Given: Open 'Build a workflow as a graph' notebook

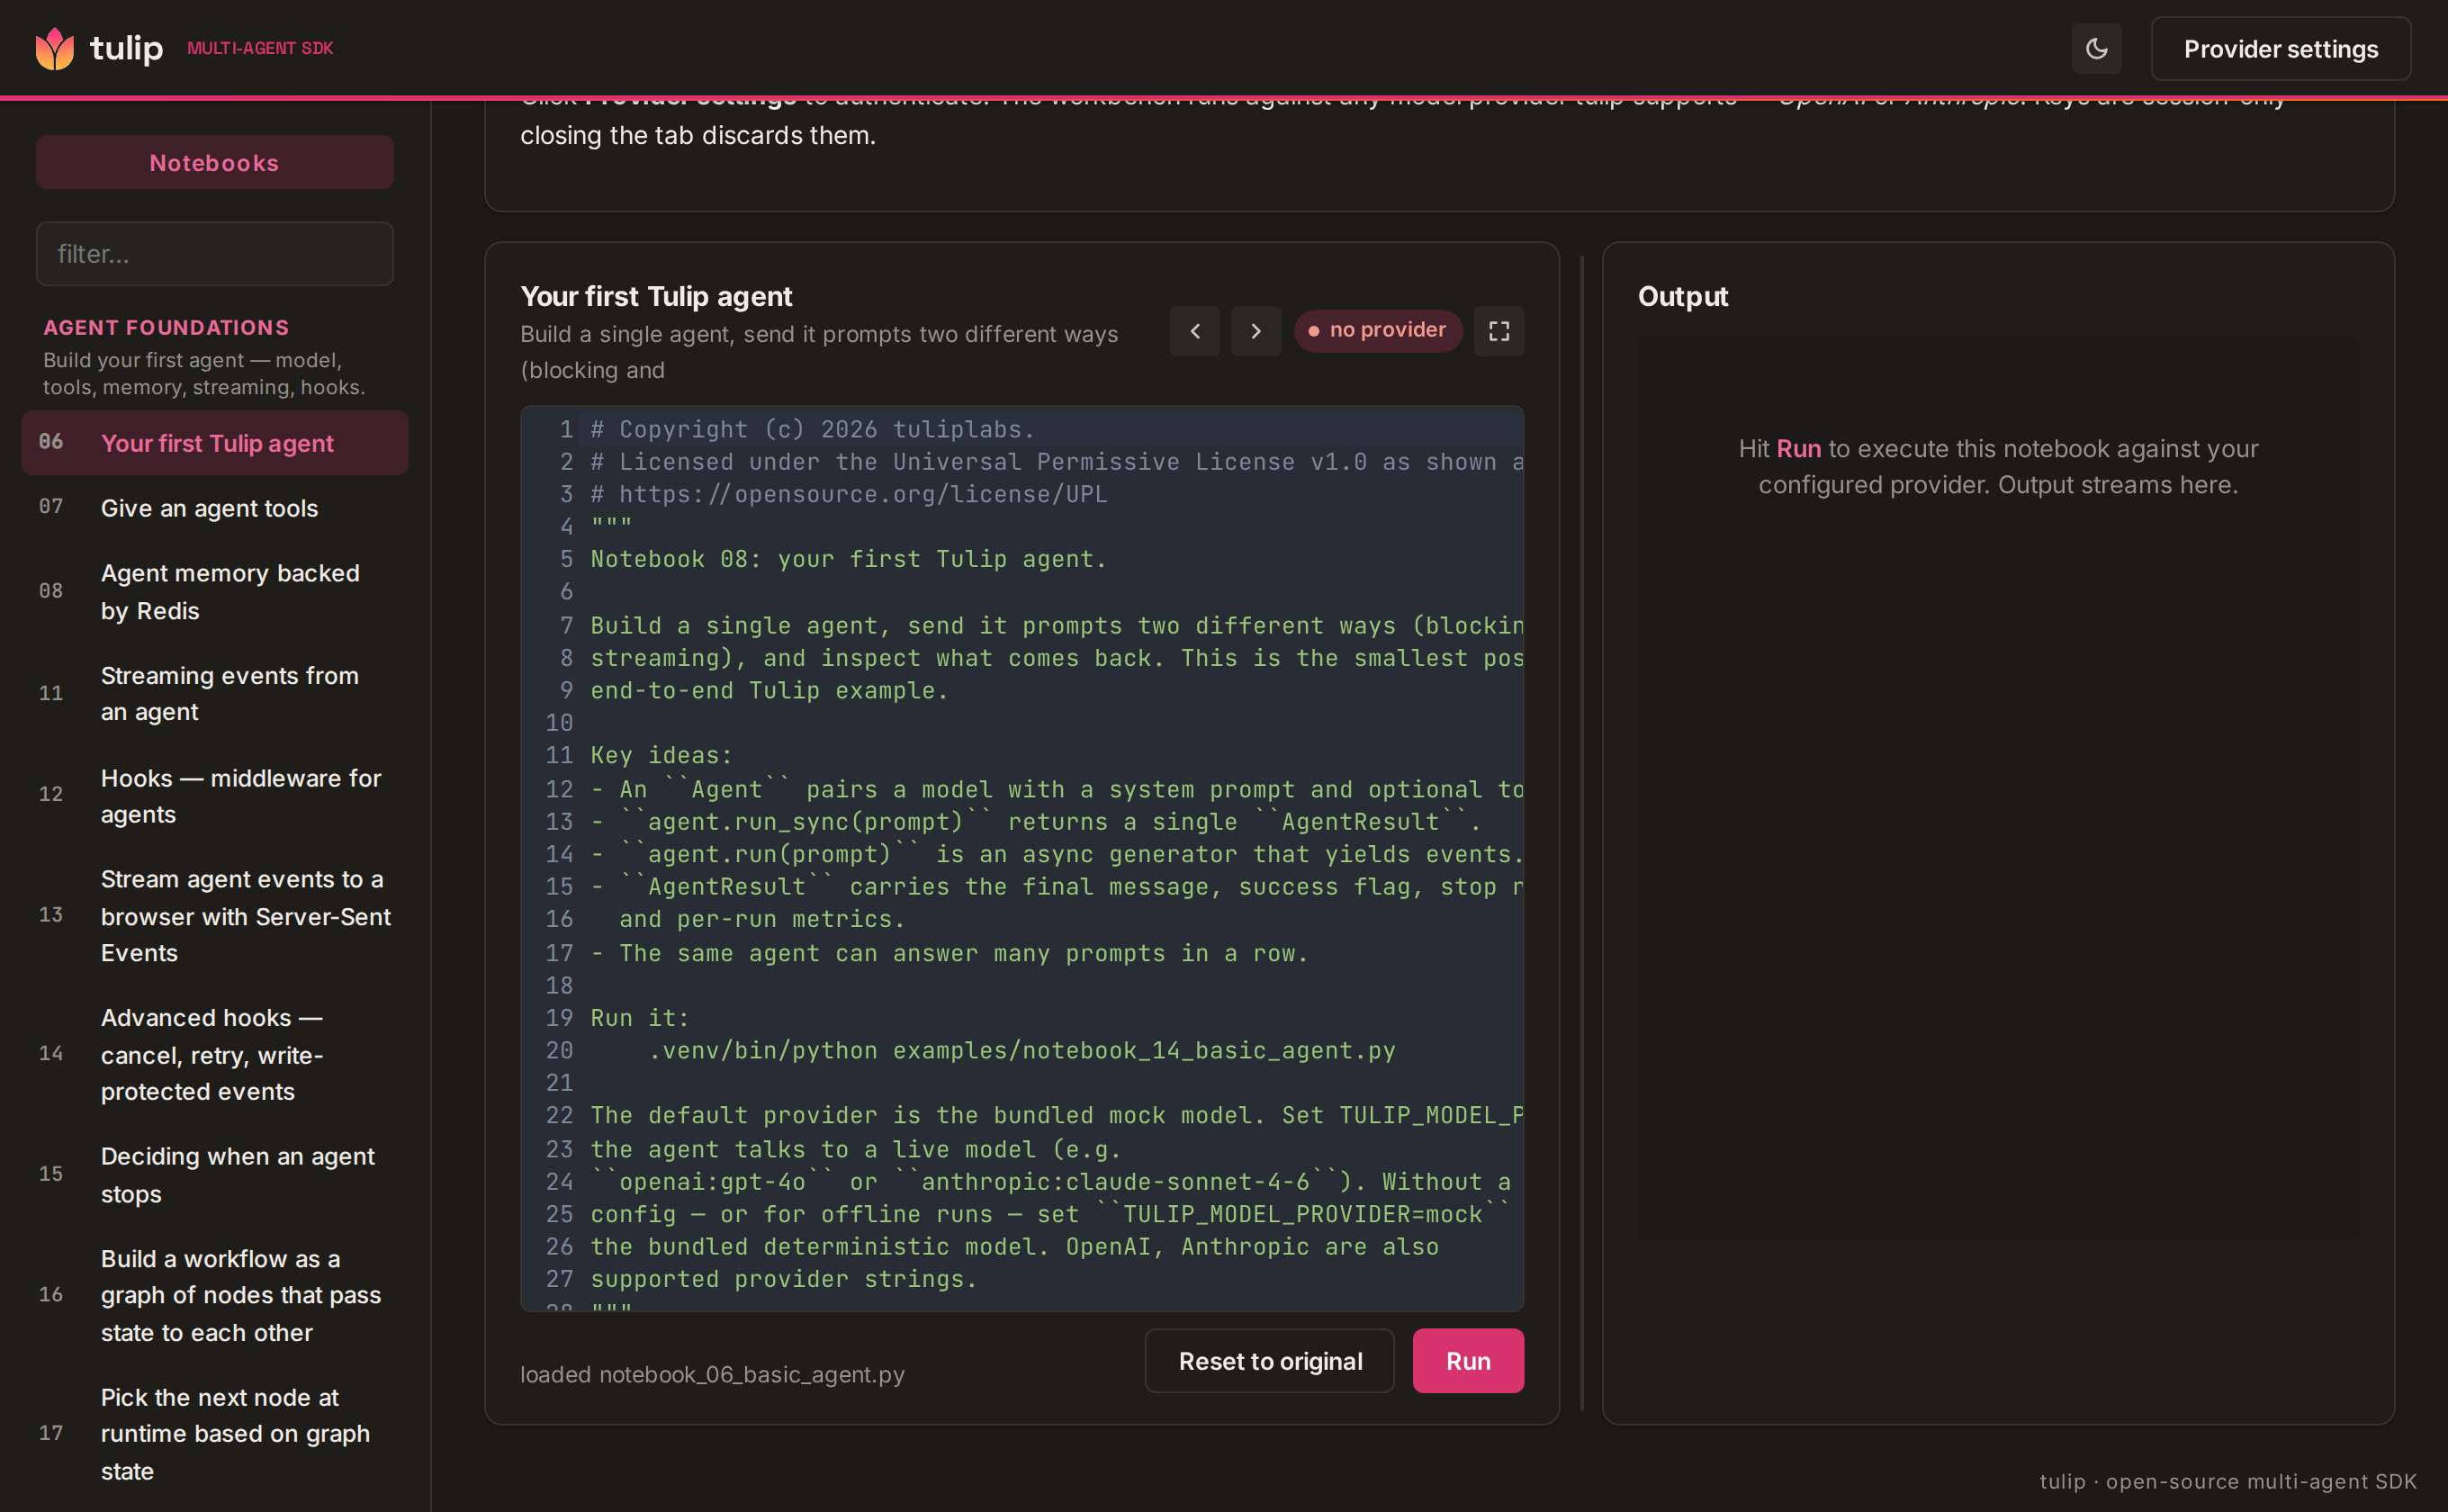Looking at the screenshot, I should coord(214,1295).
